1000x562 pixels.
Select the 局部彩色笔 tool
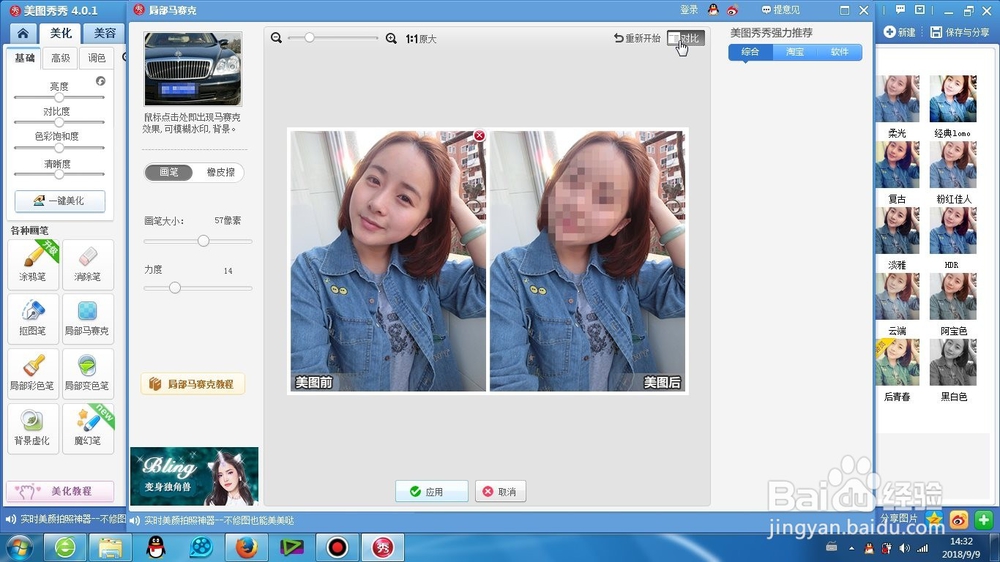33,374
